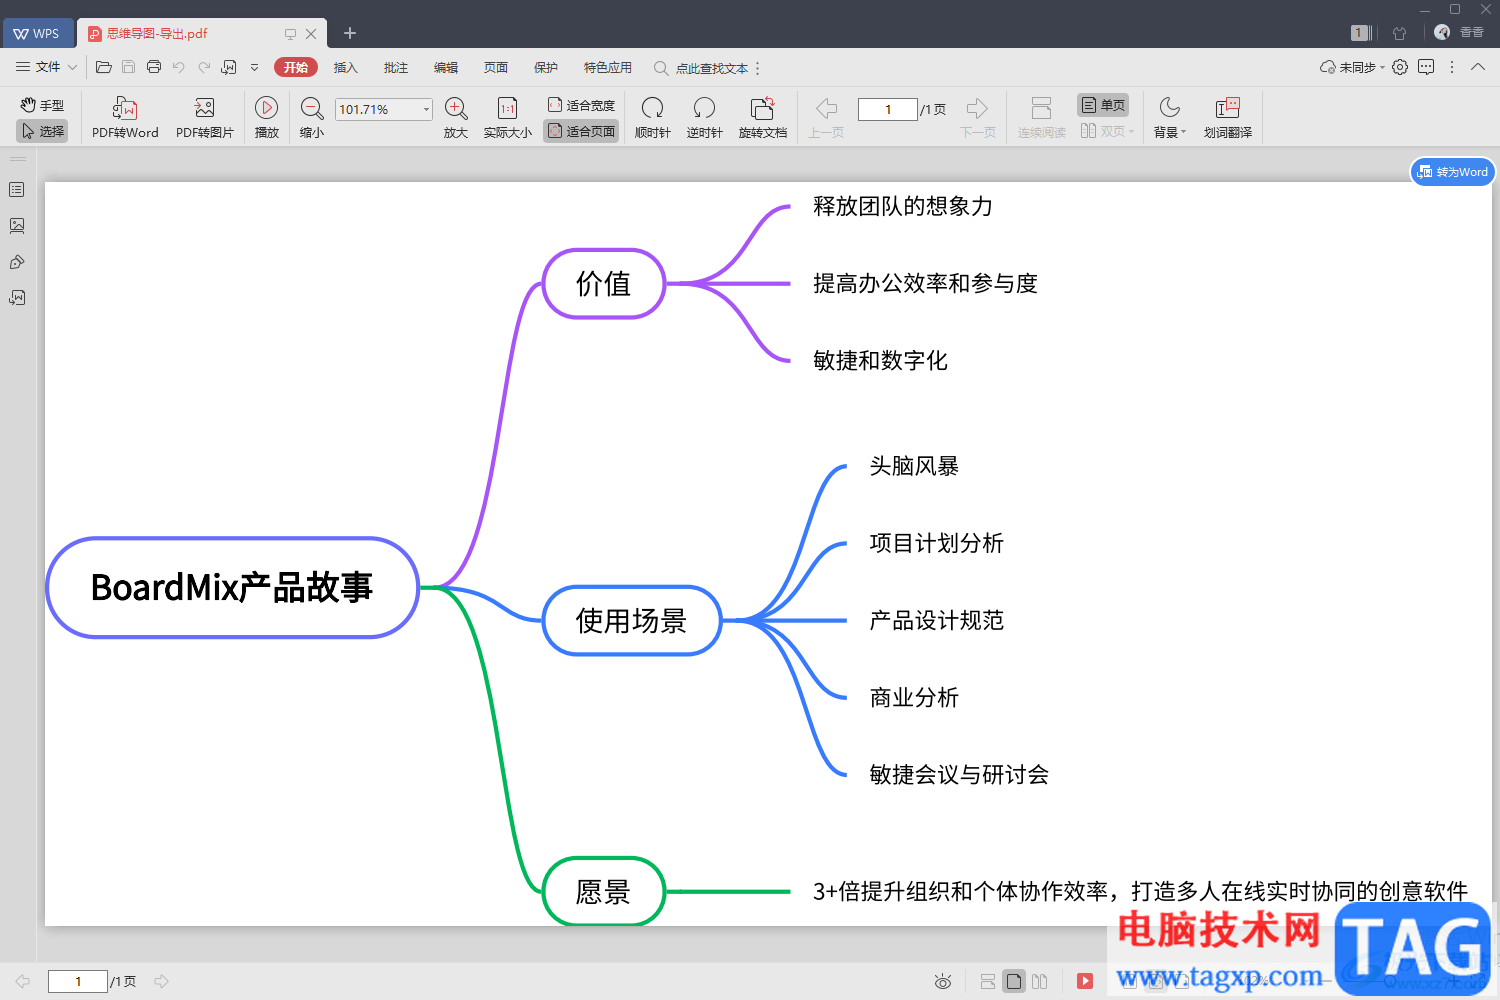Click the more options vertical dots top right
The width and height of the screenshot is (1500, 1000).
[x=1452, y=67]
